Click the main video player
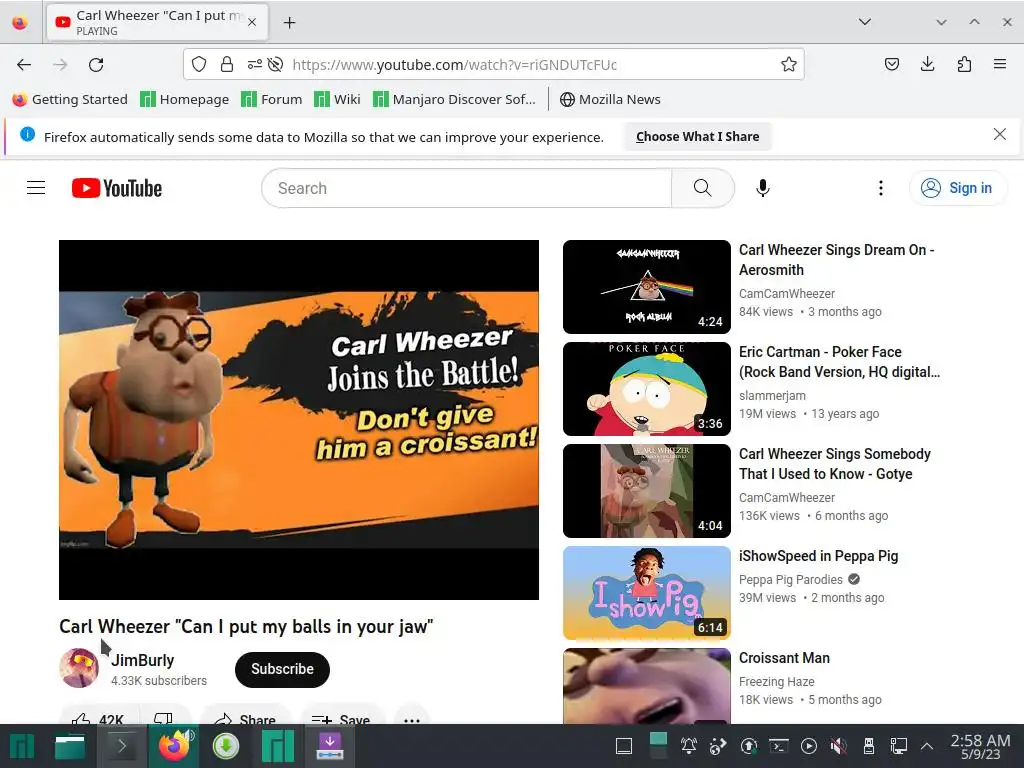1024x768 pixels. (298, 419)
